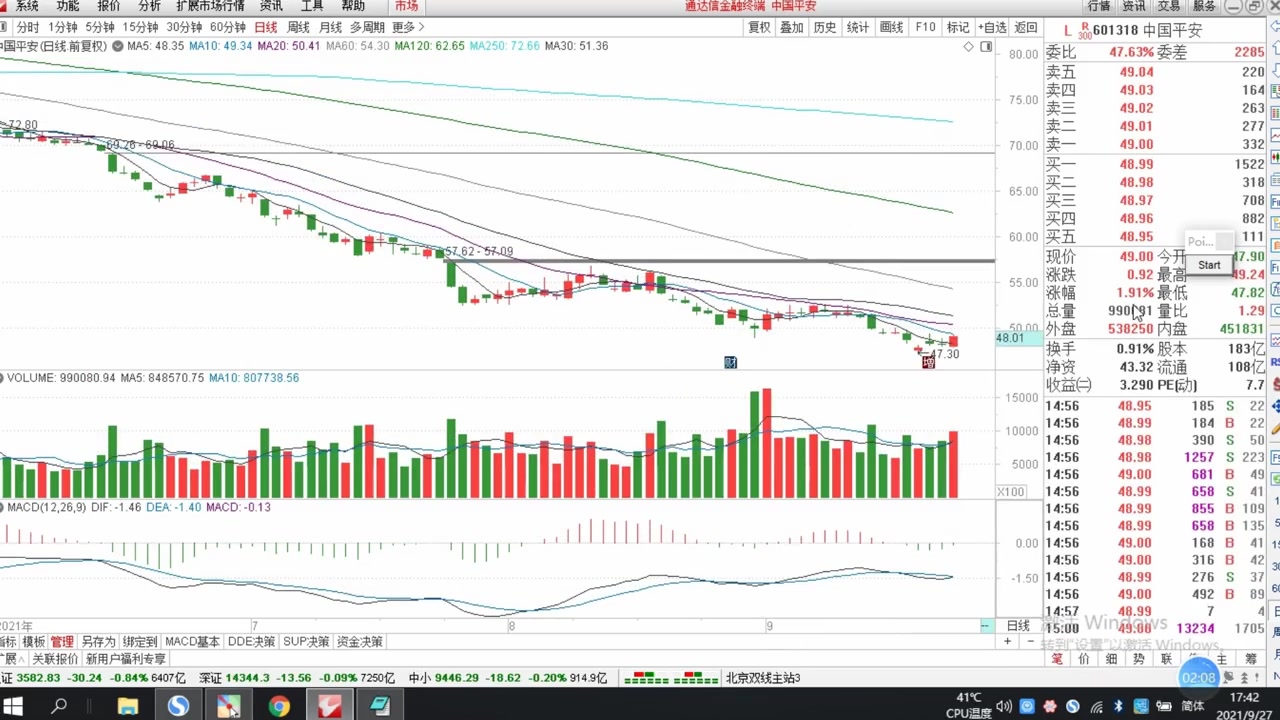Screen dimensions: 1280x720
Task: Click the 画线 drawing button
Action: point(891,27)
